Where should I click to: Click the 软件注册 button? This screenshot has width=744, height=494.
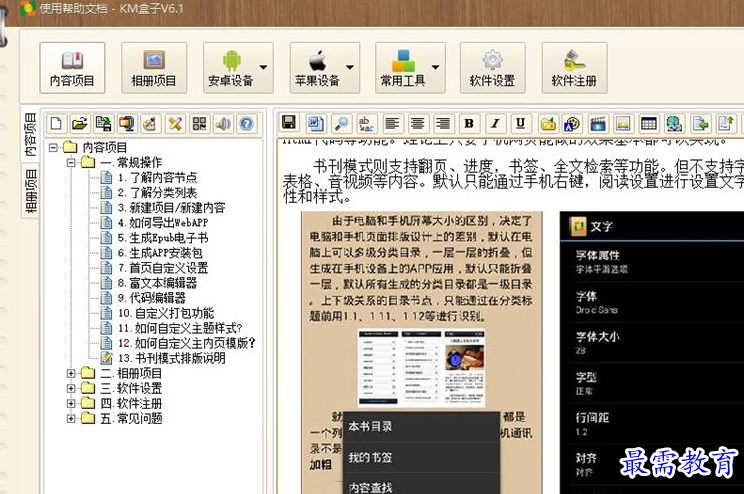tap(573, 69)
